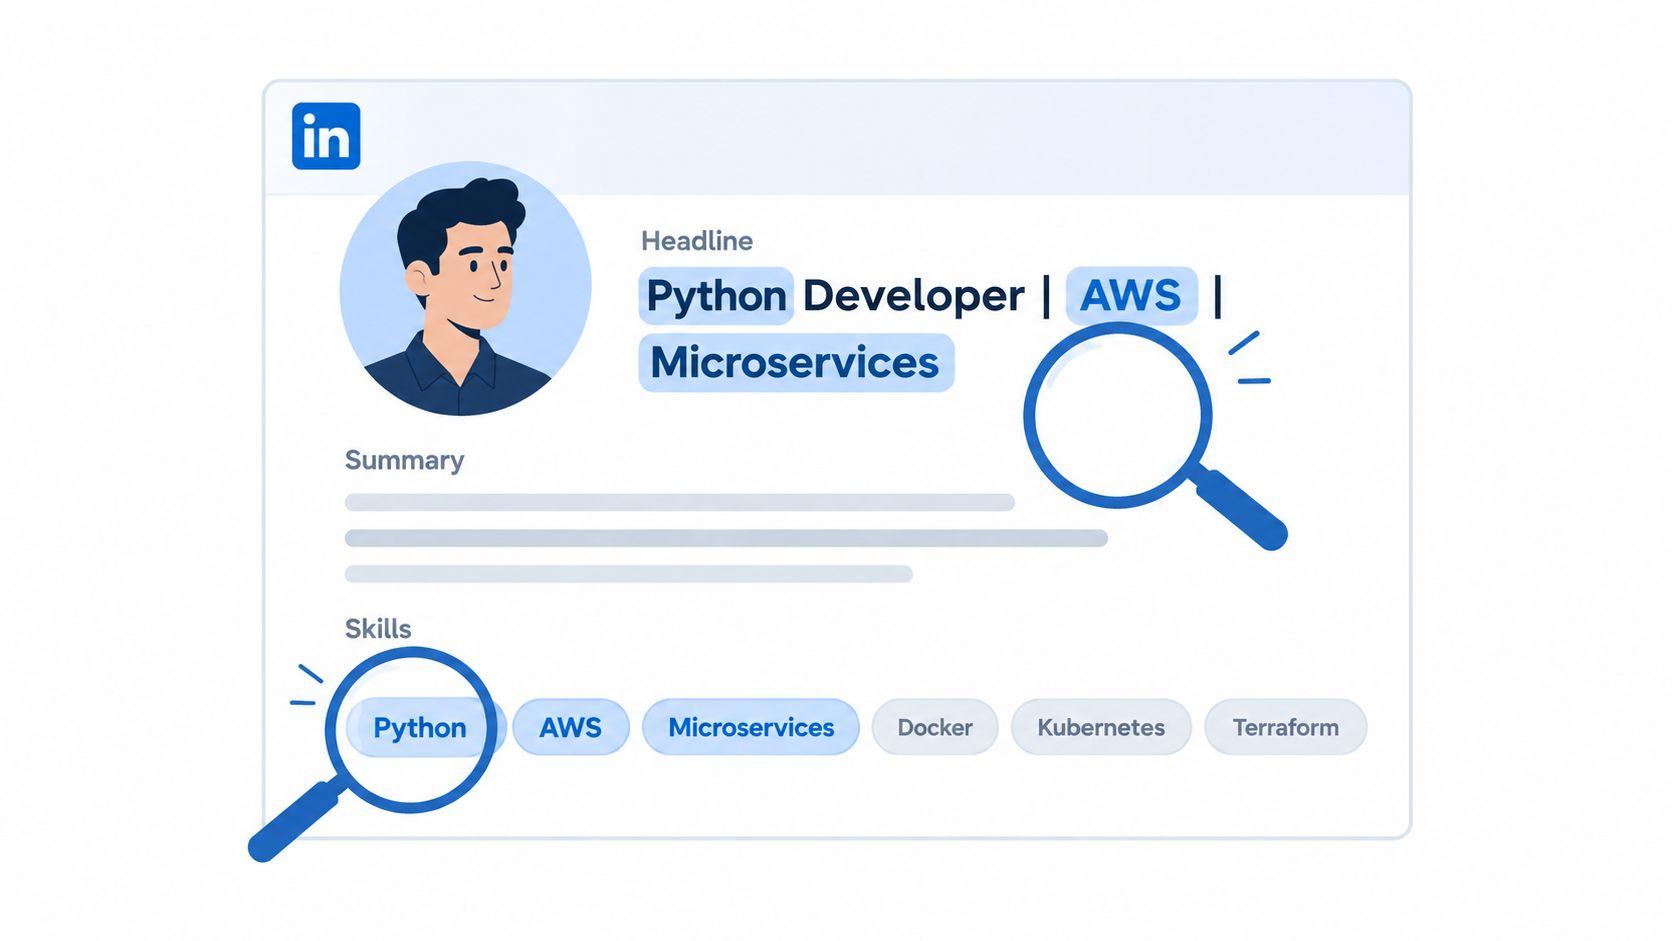The width and height of the screenshot is (1672, 941).
Task: Click the Headline section label
Action: pos(697,241)
